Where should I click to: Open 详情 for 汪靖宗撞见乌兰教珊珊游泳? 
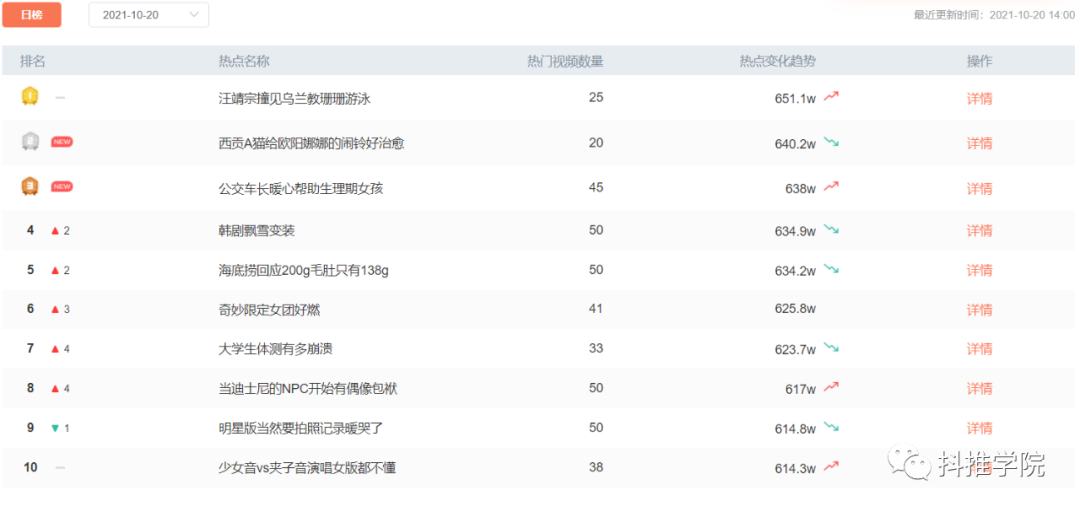[x=979, y=99]
